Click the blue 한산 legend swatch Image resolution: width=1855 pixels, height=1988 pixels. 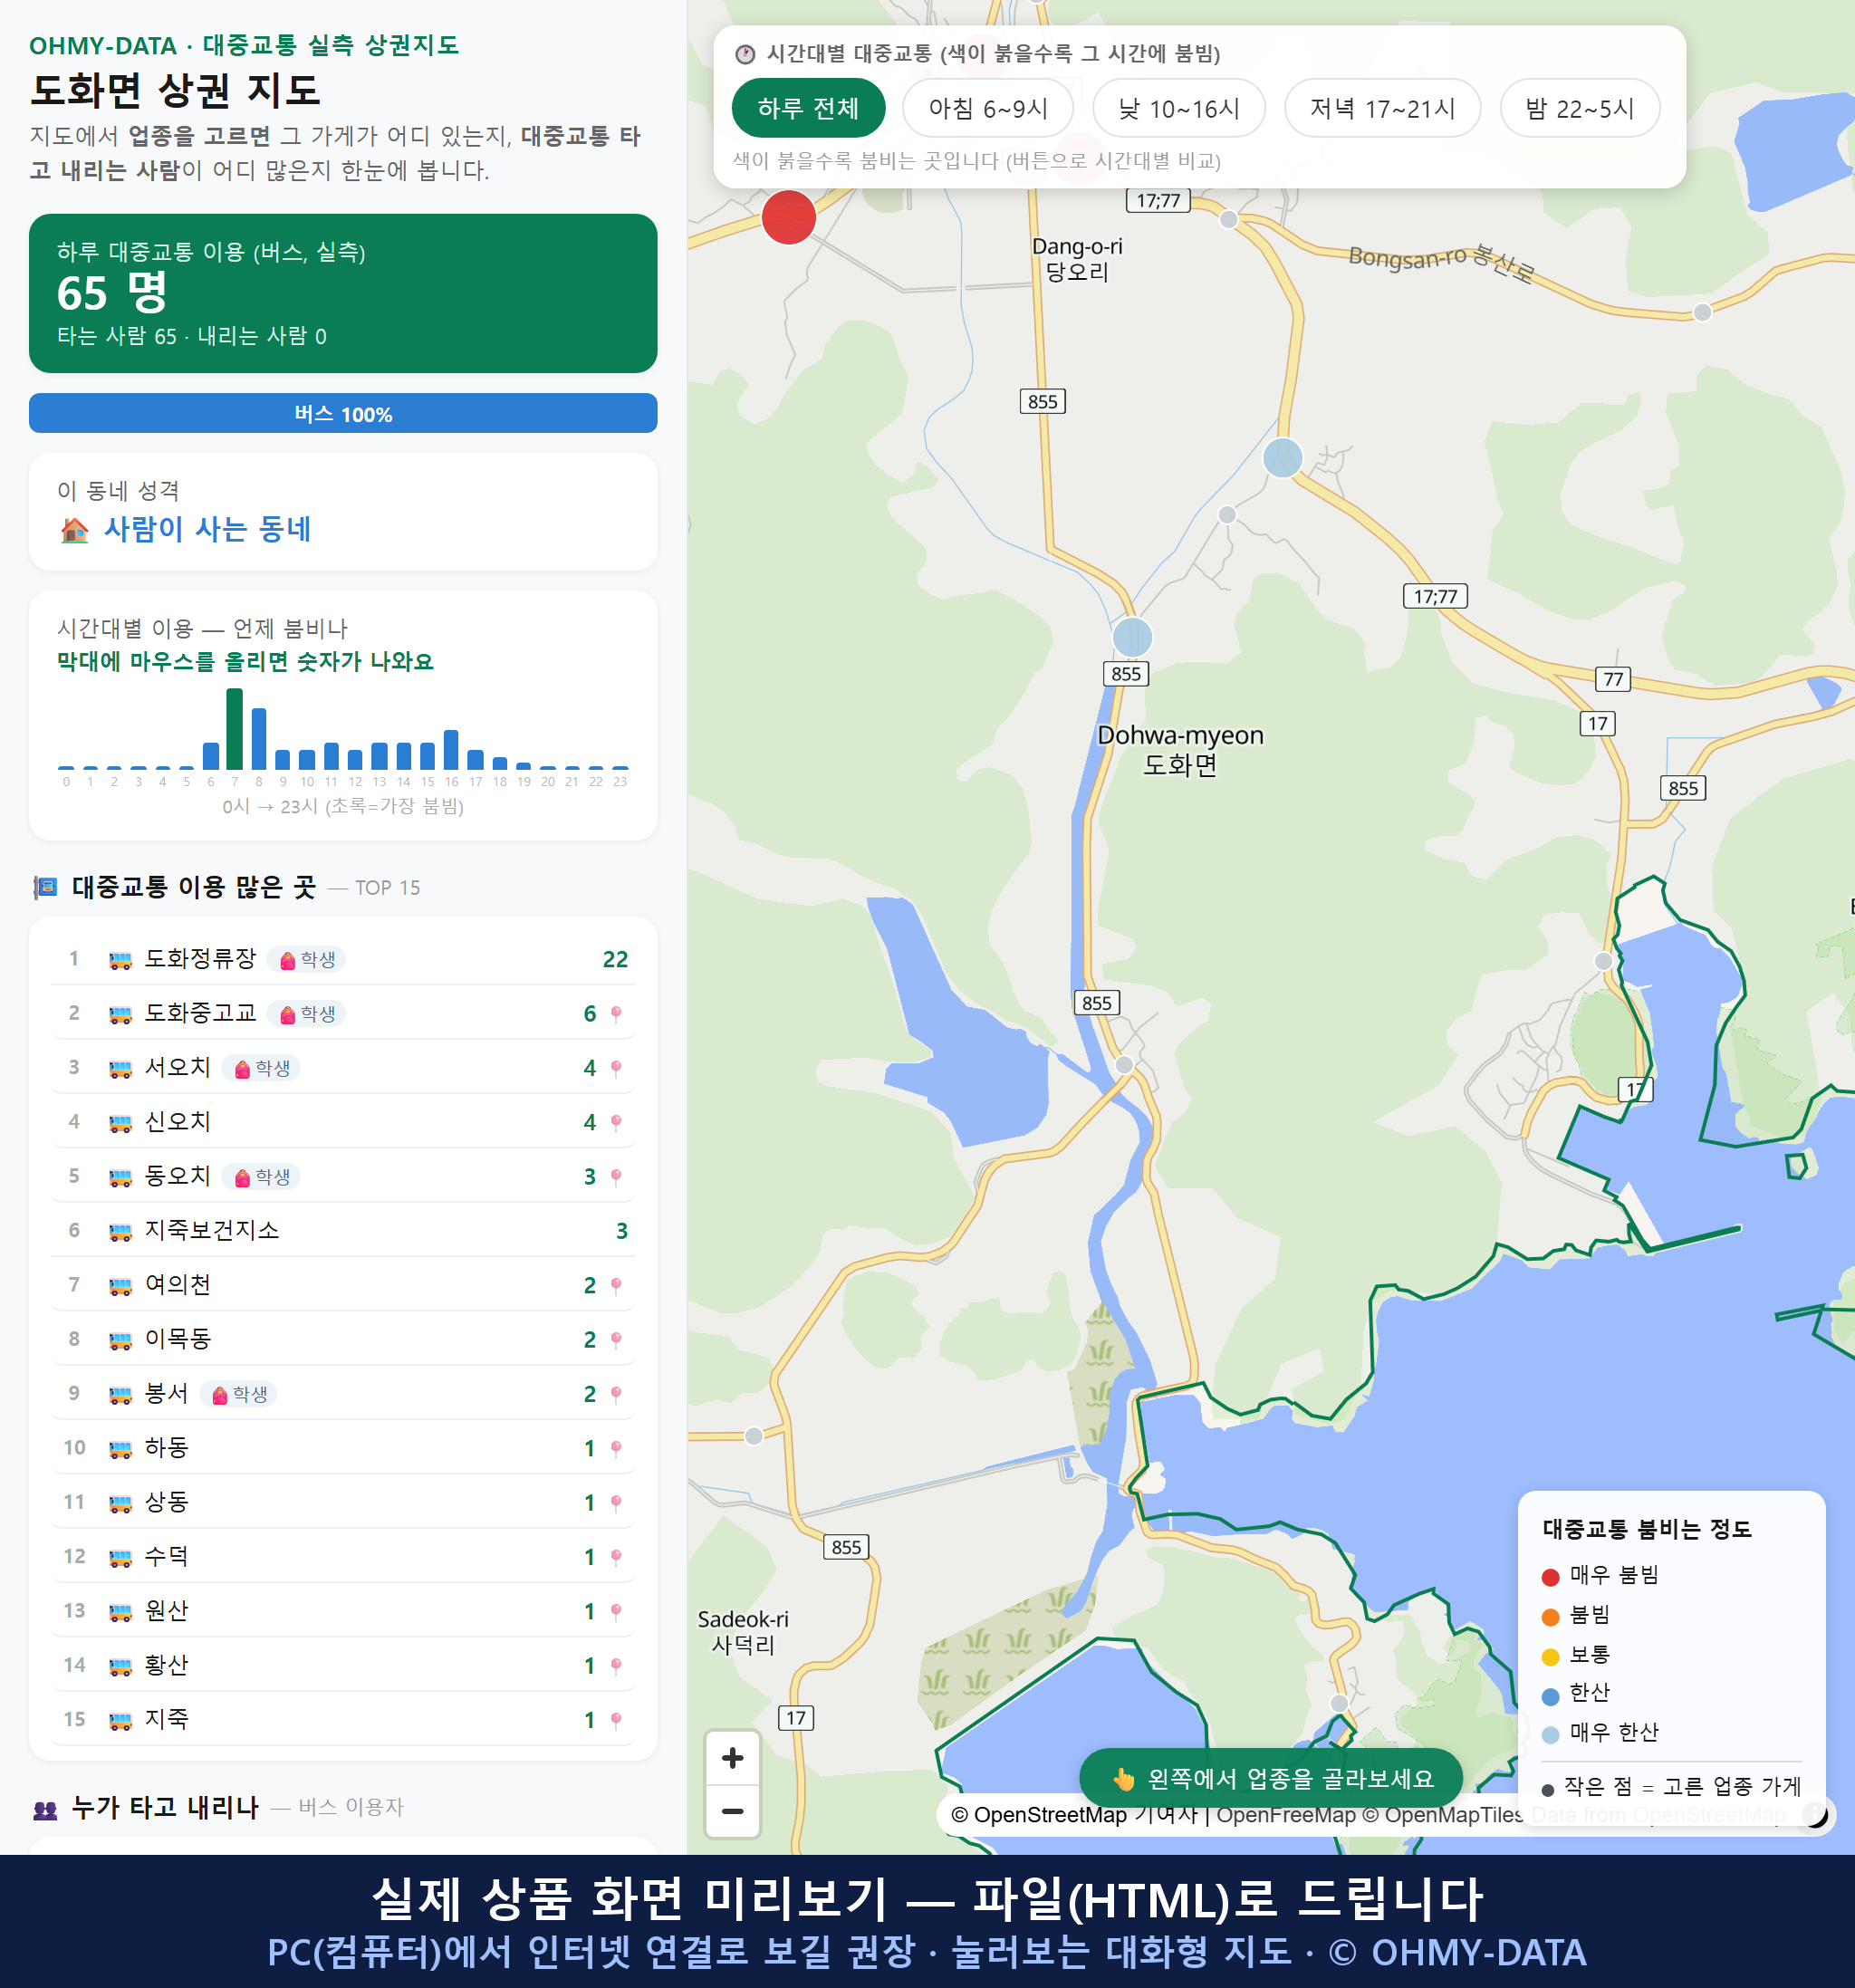1551,1696
